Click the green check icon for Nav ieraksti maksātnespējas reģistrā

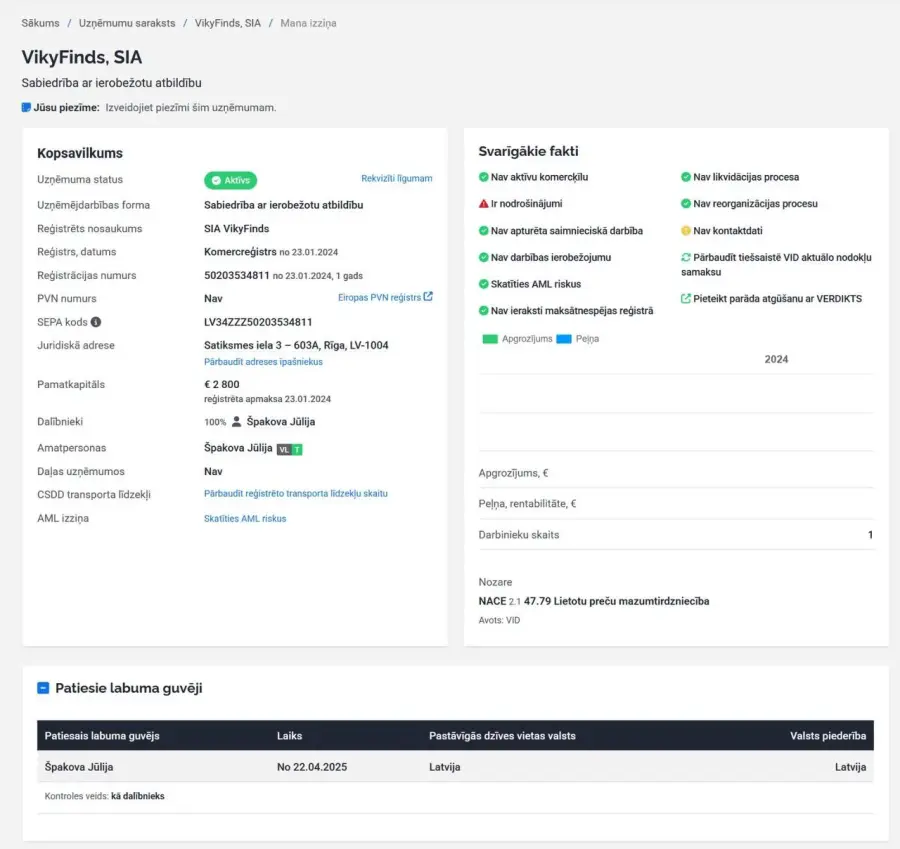(483, 311)
